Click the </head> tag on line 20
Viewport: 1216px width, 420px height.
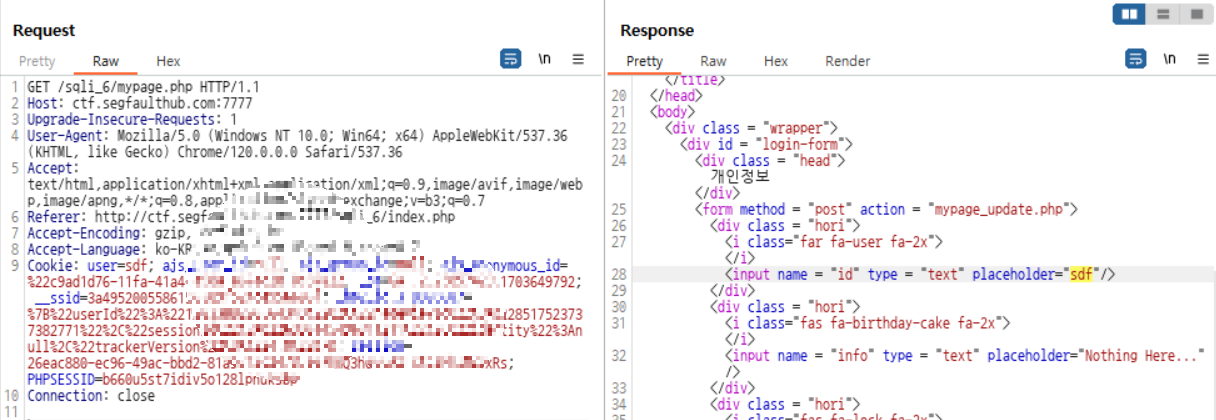tap(676, 95)
